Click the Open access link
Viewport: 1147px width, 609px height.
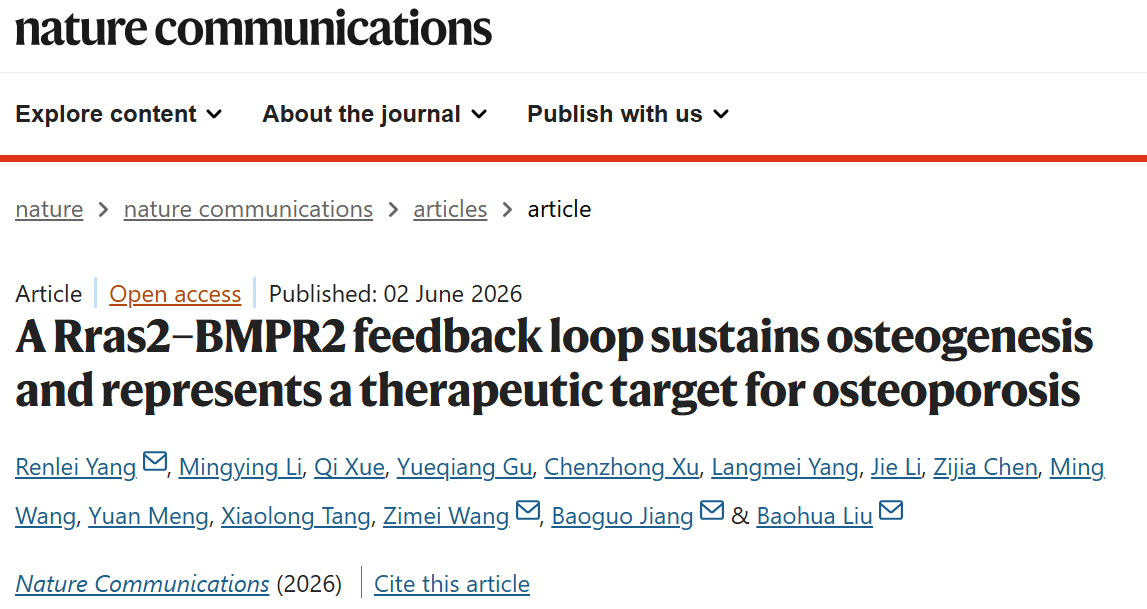point(175,294)
